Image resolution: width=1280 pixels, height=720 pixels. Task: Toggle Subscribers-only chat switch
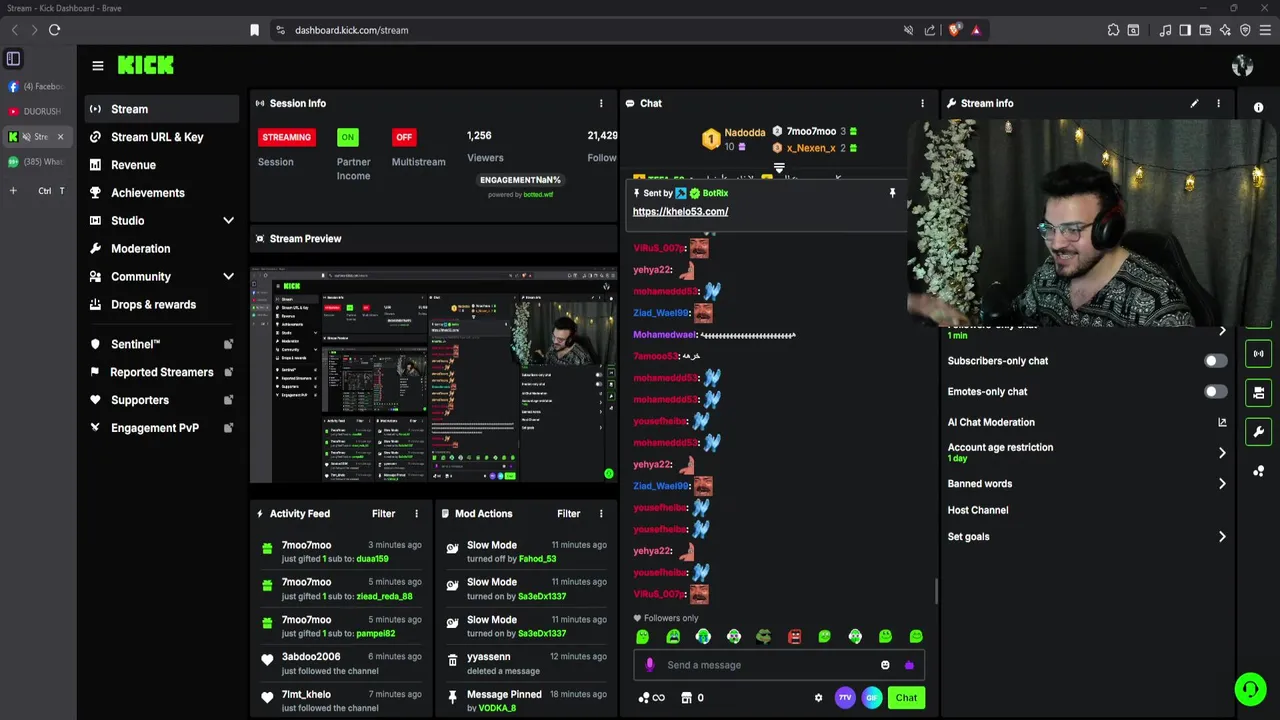pos(1215,361)
